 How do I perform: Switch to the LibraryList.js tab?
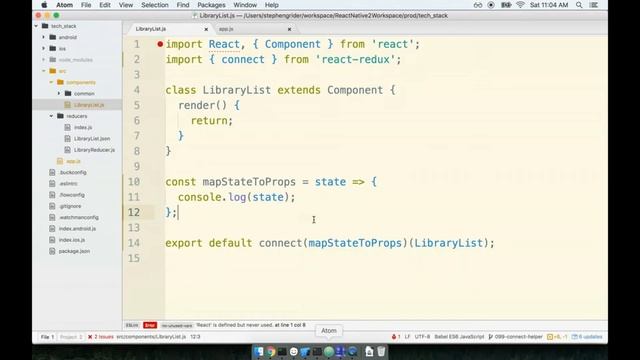pyautogui.click(x=151, y=29)
